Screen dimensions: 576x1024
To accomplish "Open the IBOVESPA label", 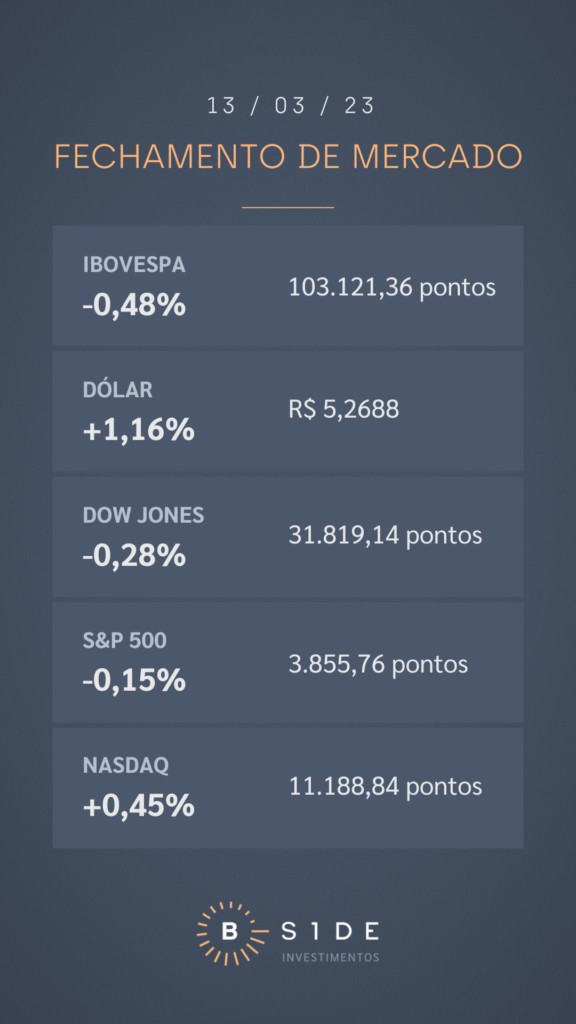I will (x=134, y=264).
